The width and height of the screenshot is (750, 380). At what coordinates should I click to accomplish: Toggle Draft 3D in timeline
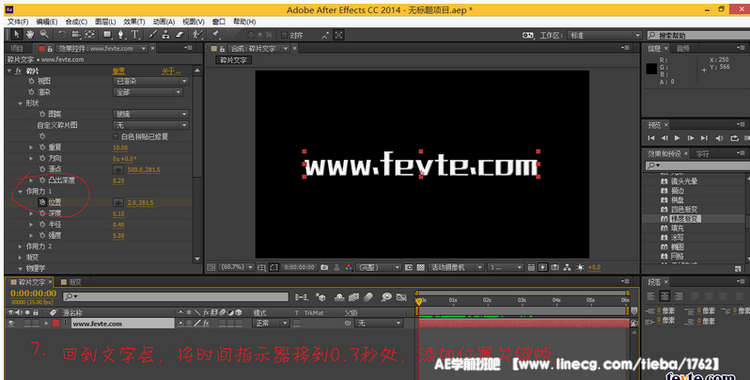[x=321, y=297]
